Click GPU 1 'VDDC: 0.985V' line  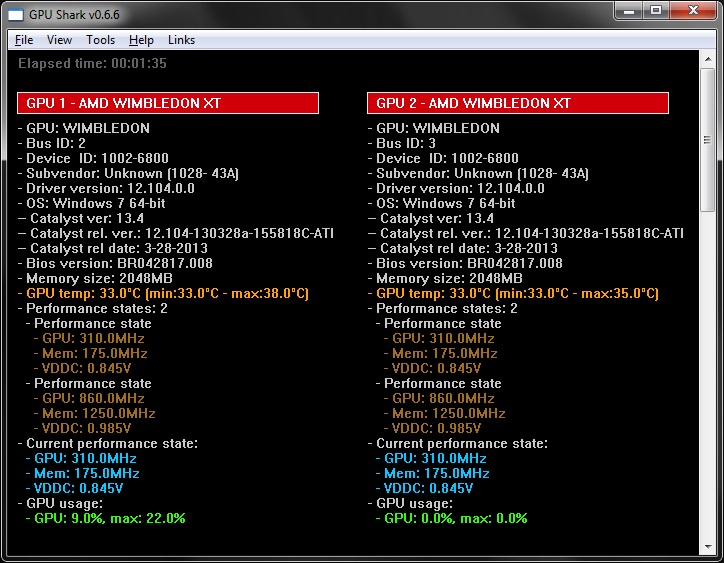click(x=82, y=429)
